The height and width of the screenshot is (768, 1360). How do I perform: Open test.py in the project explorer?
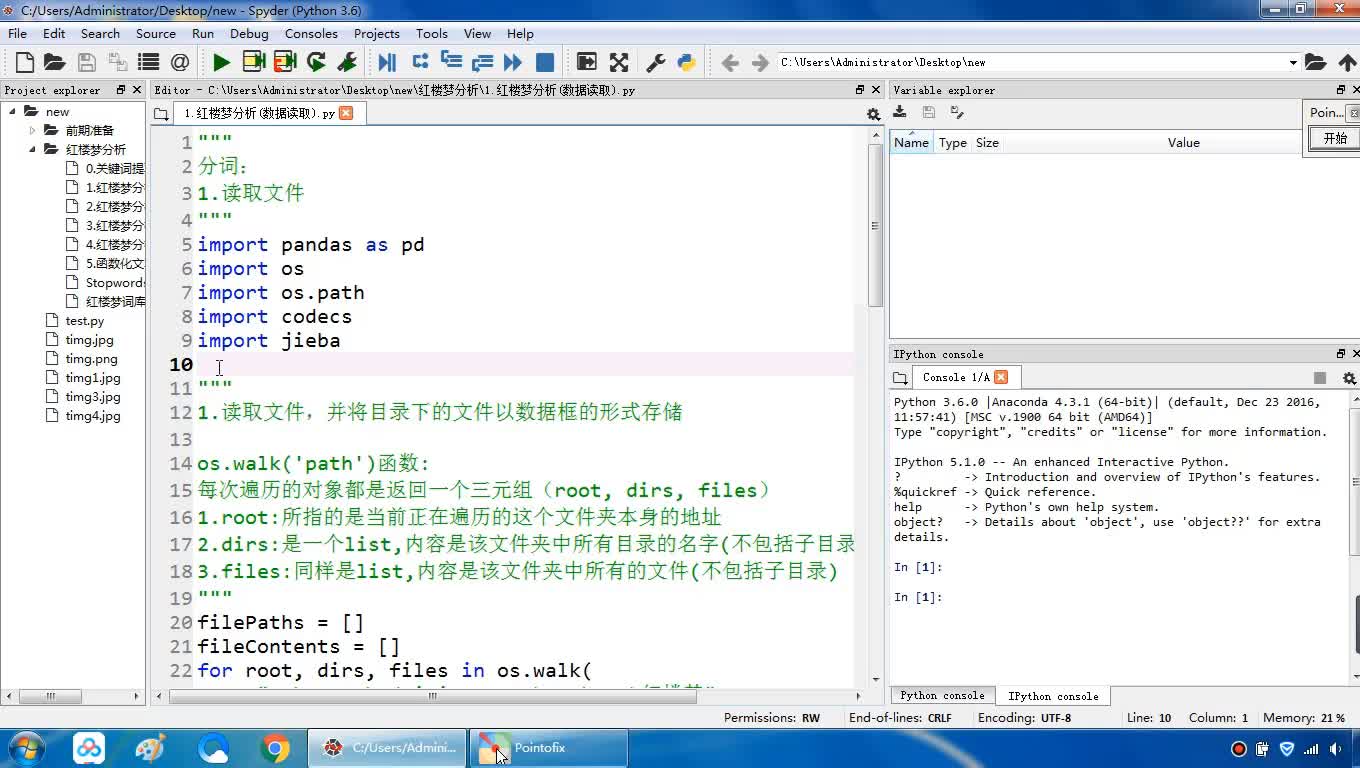pyautogui.click(x=84, y=321)
